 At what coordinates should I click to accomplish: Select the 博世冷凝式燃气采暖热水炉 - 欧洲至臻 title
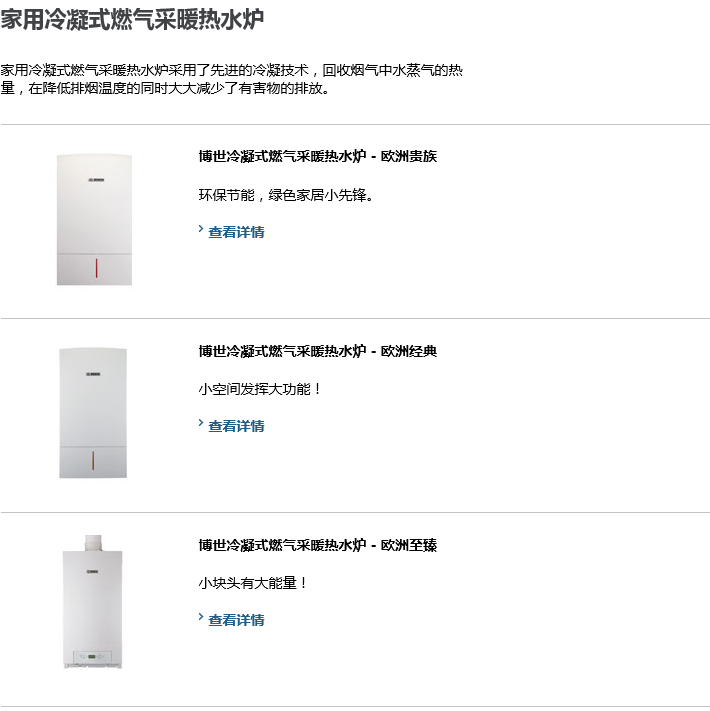(317, 545)
